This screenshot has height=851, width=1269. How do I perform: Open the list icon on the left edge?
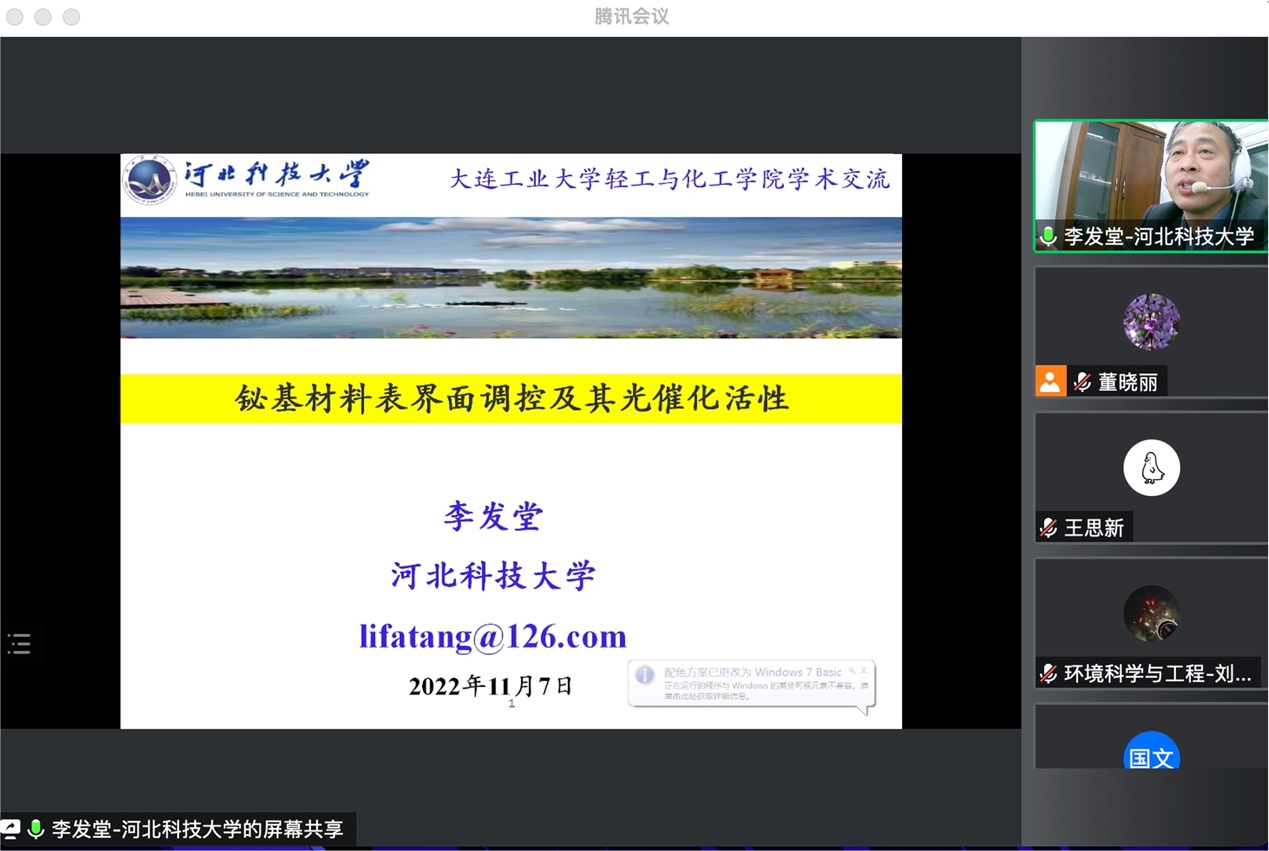(19, 644)
